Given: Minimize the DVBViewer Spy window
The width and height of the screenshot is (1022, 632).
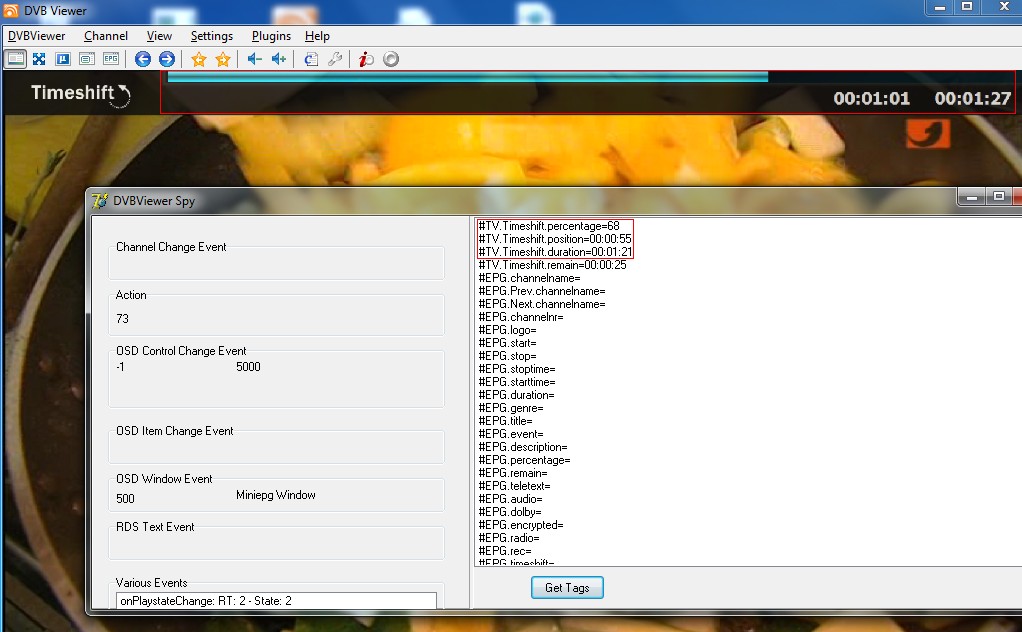Looking at the screenshot, I should click(x=972, y=197).
